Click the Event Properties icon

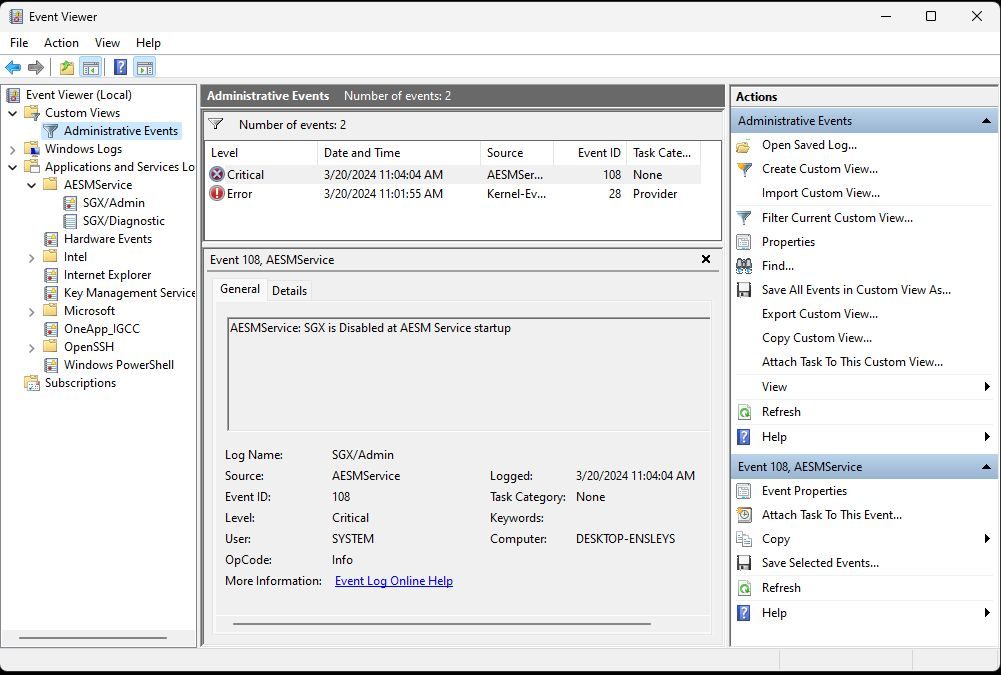pyautogui.click(x=744, y=491)
